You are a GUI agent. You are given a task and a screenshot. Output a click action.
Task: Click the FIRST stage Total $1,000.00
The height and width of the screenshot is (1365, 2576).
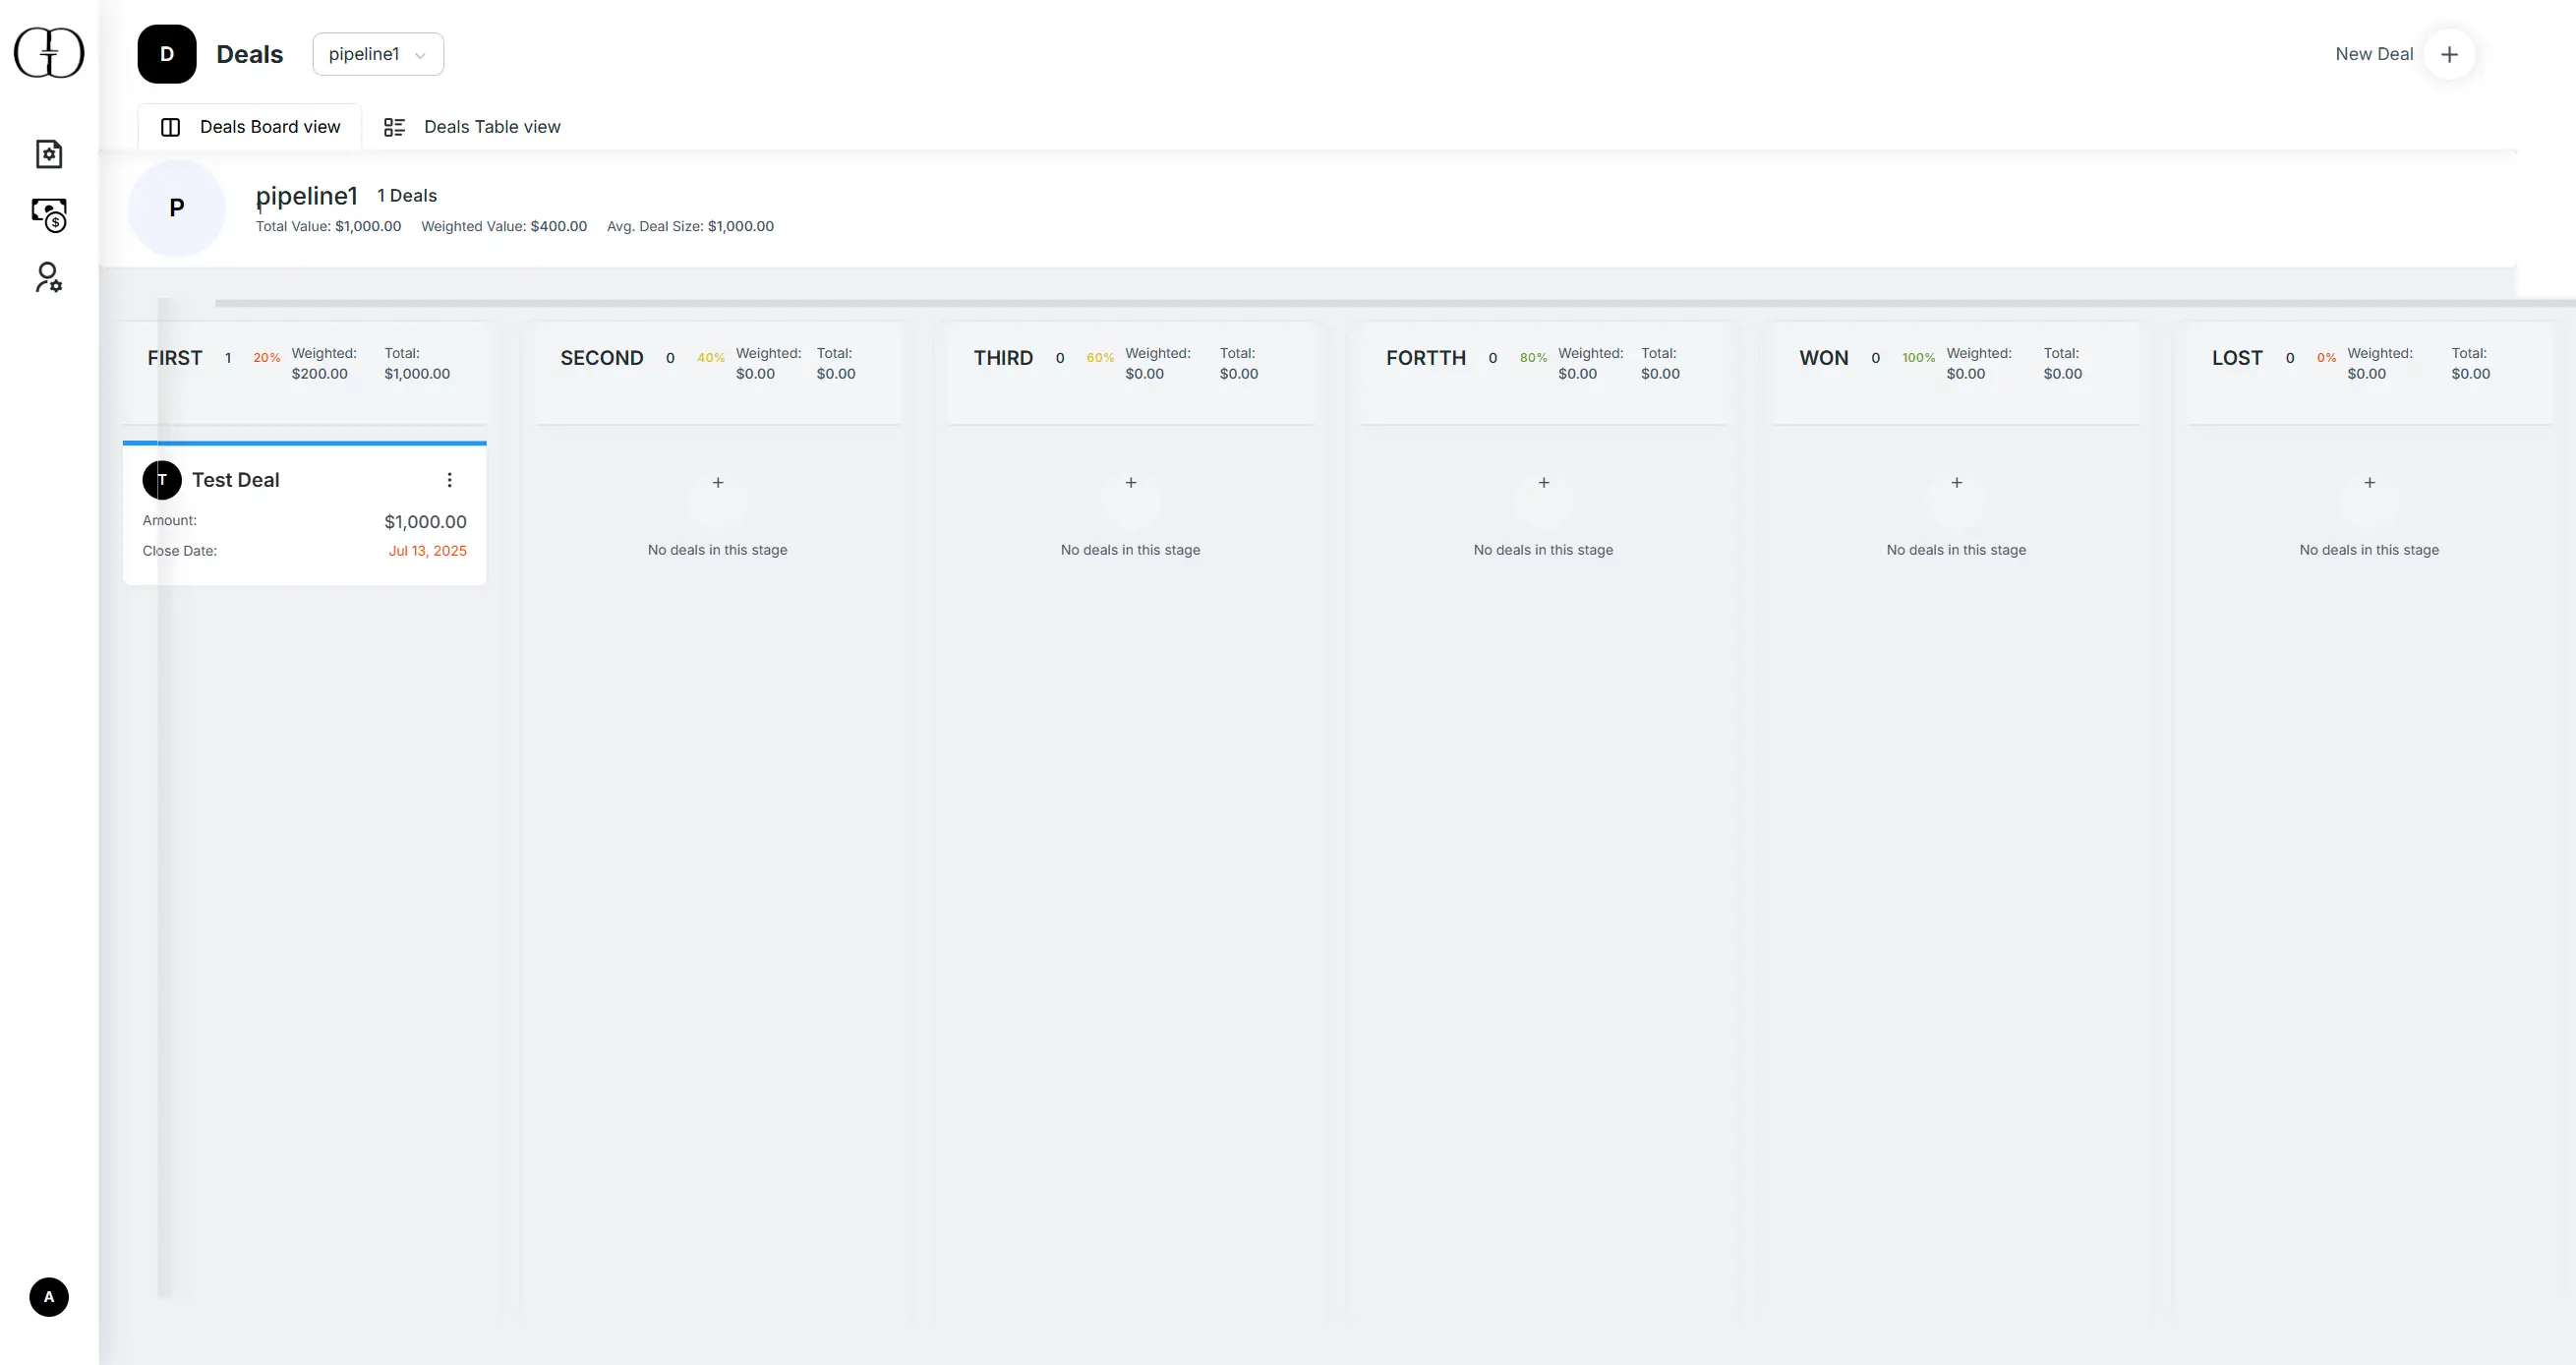click(x=417, y=364)
